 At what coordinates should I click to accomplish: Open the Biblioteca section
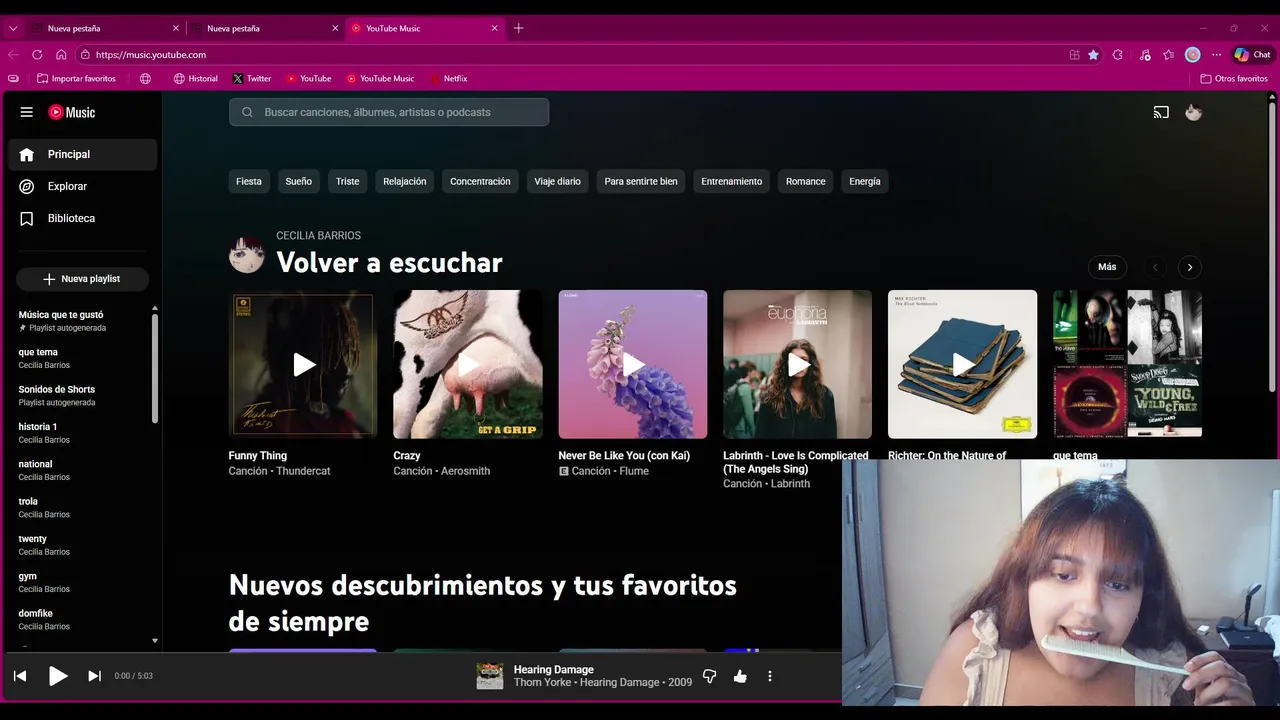click(x=83, y=219)
